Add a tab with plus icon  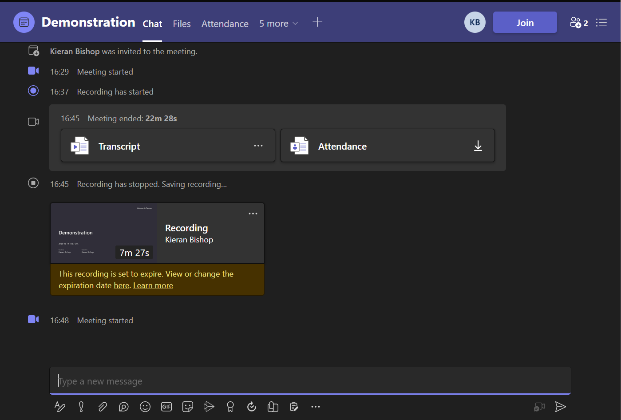pos(317,22)
